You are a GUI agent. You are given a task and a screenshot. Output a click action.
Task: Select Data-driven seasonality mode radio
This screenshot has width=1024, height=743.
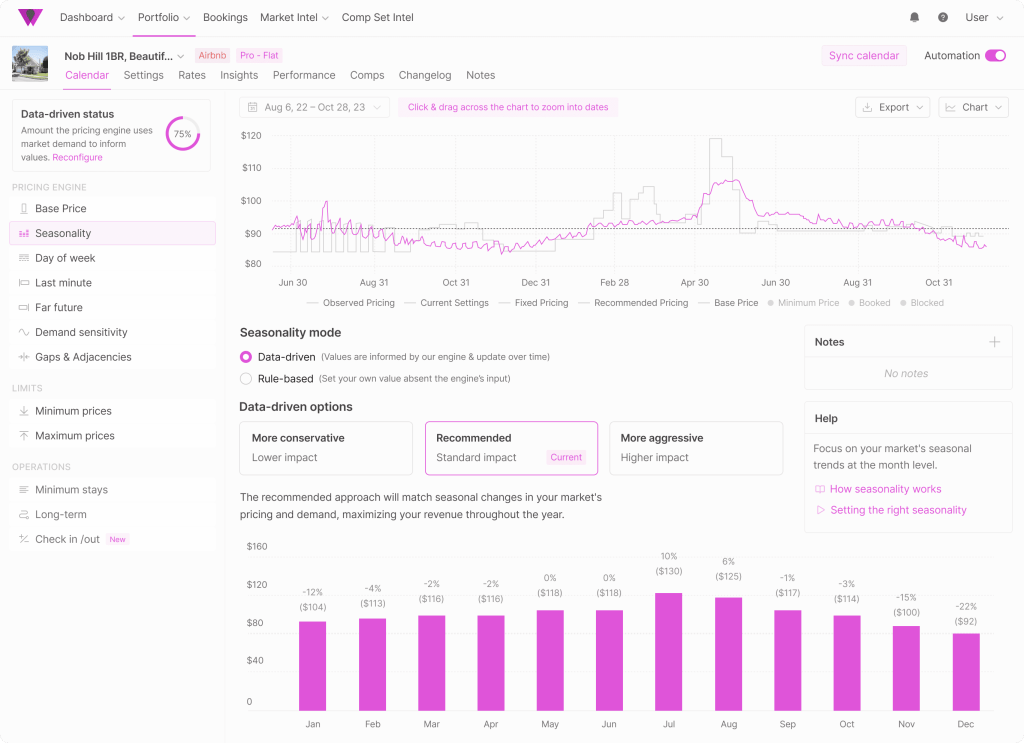pos(246,357)
